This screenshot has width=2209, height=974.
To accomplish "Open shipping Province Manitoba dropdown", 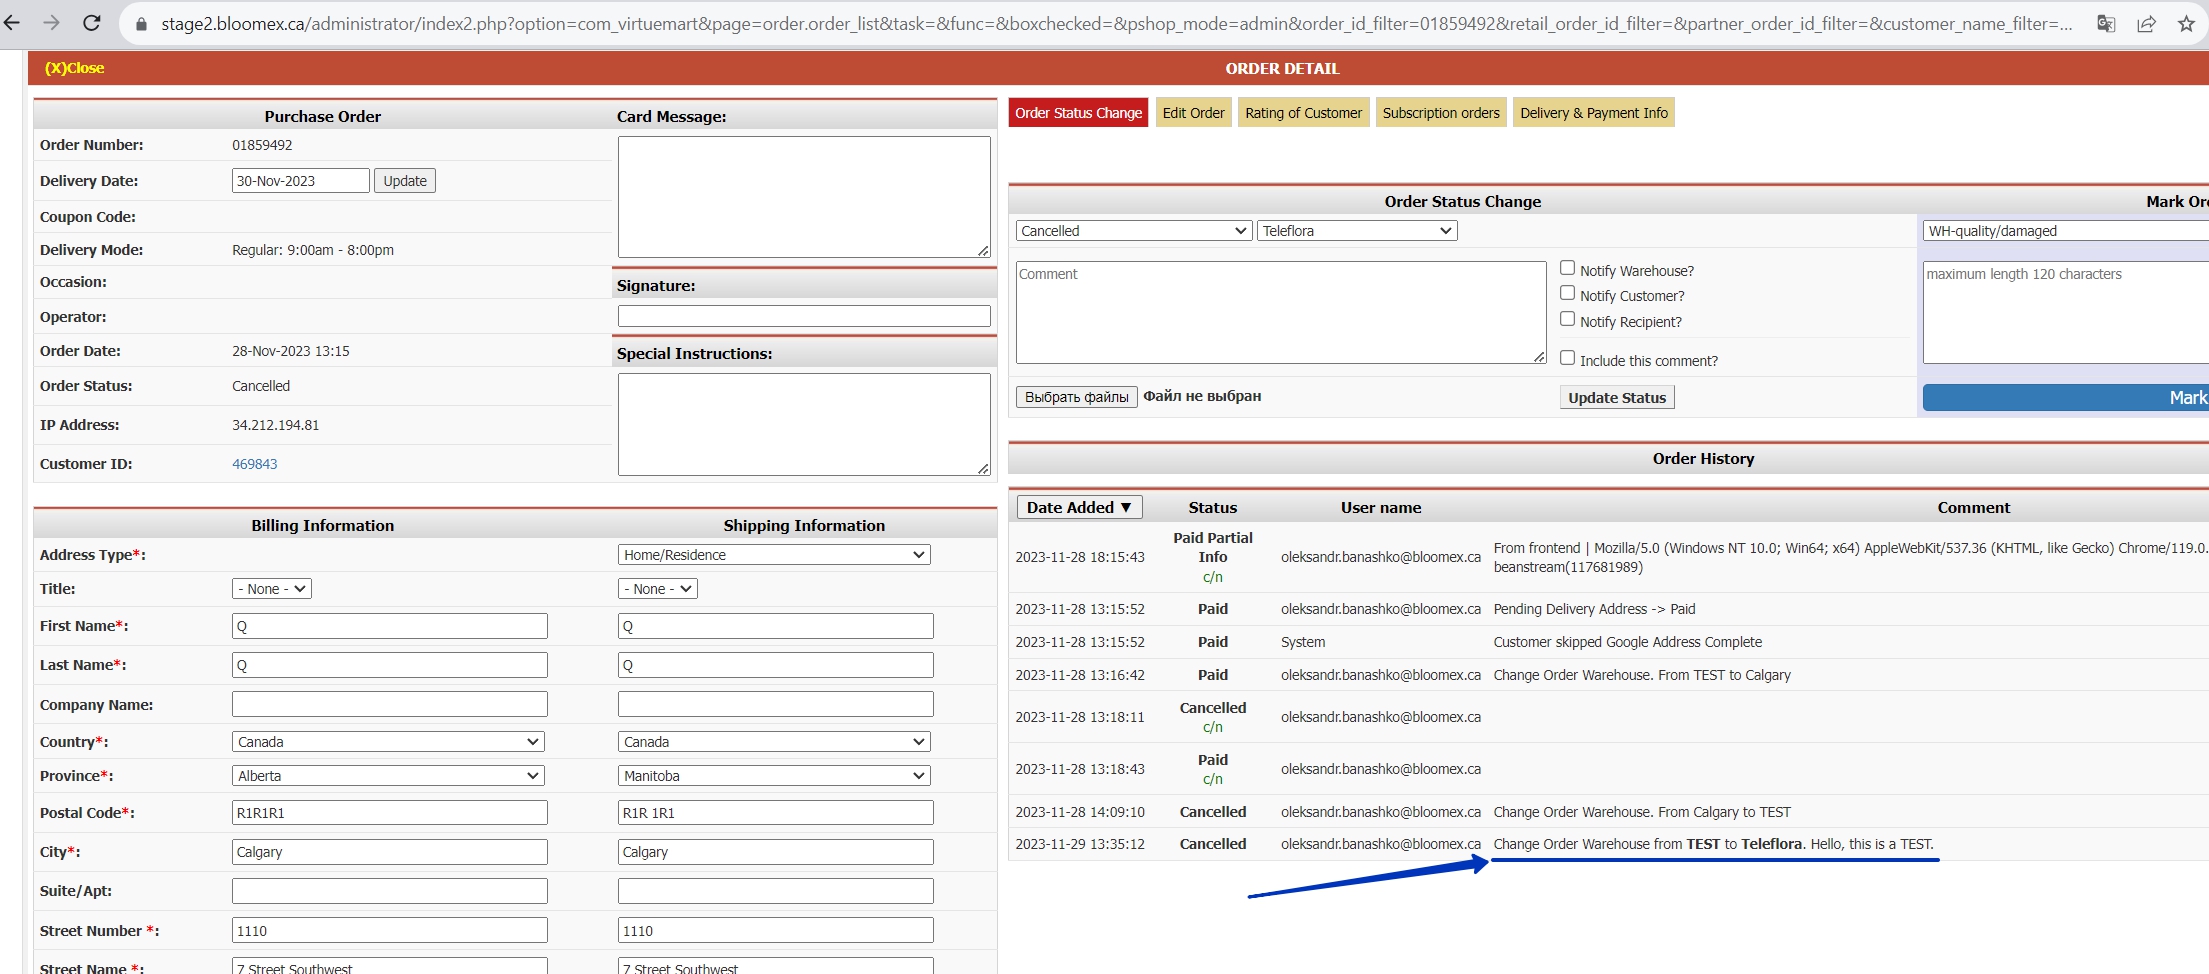I will tap(774, 776).
